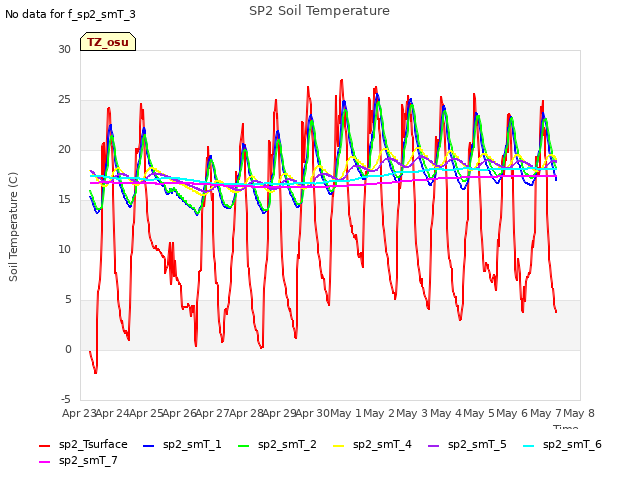Click the 30 y-axis tick label

pyautogui.click(x=64, y=49)
